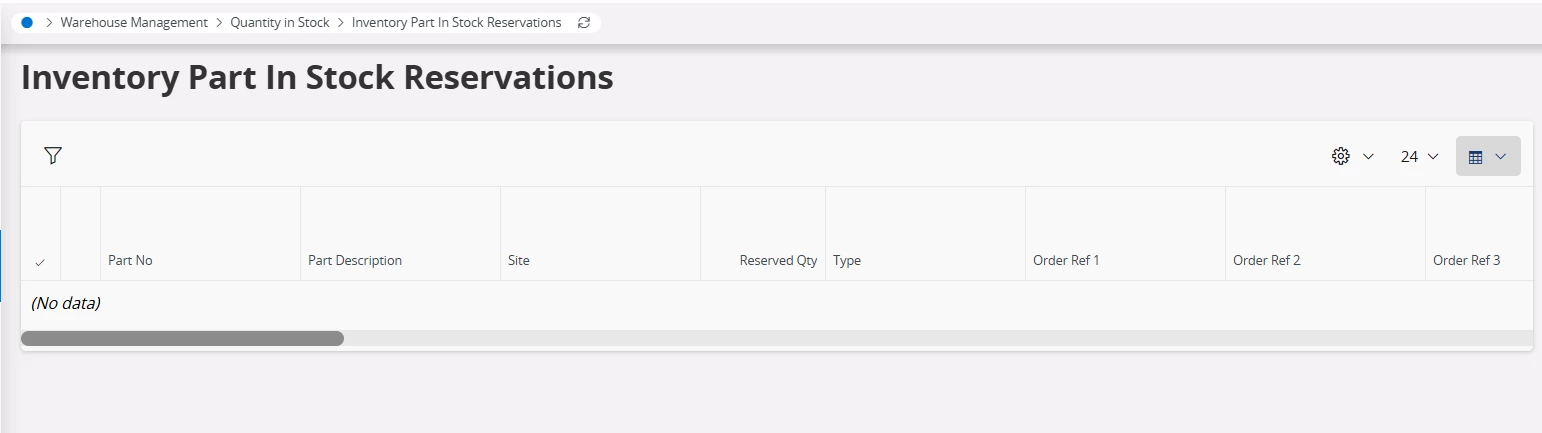Expand the dropdown arrow beside the gear
Screen dimensions: 1542x433
coord(1369,156)
